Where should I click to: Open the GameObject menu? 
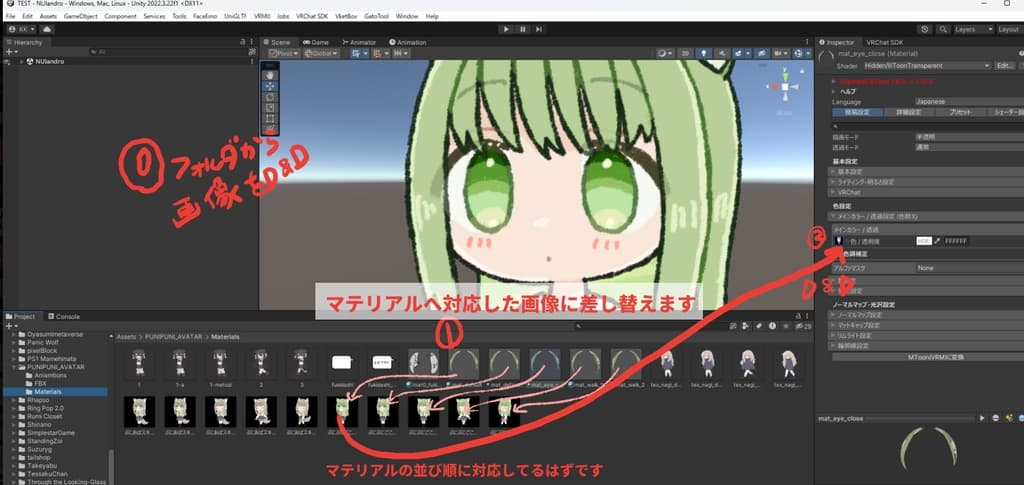click(x=80, y=16)
